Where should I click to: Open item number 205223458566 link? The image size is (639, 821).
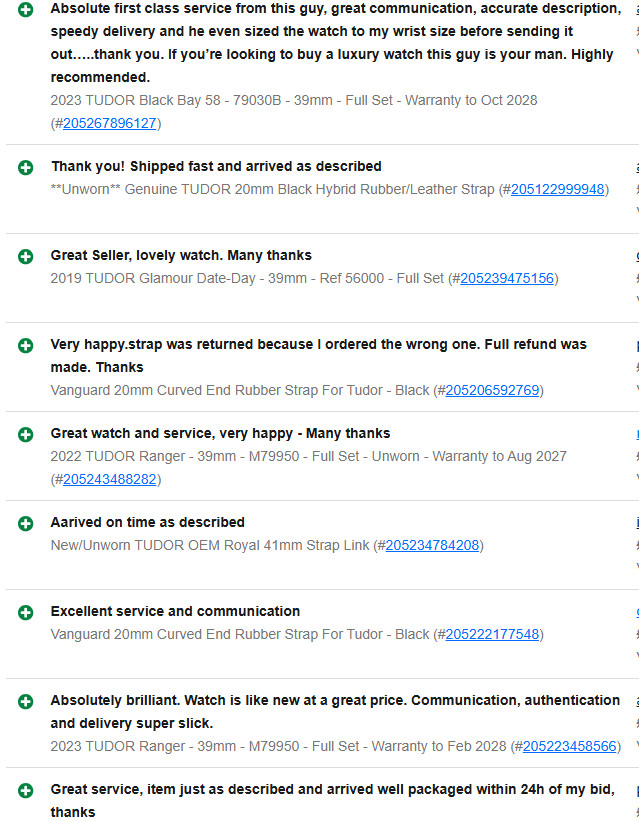(569, 746)
